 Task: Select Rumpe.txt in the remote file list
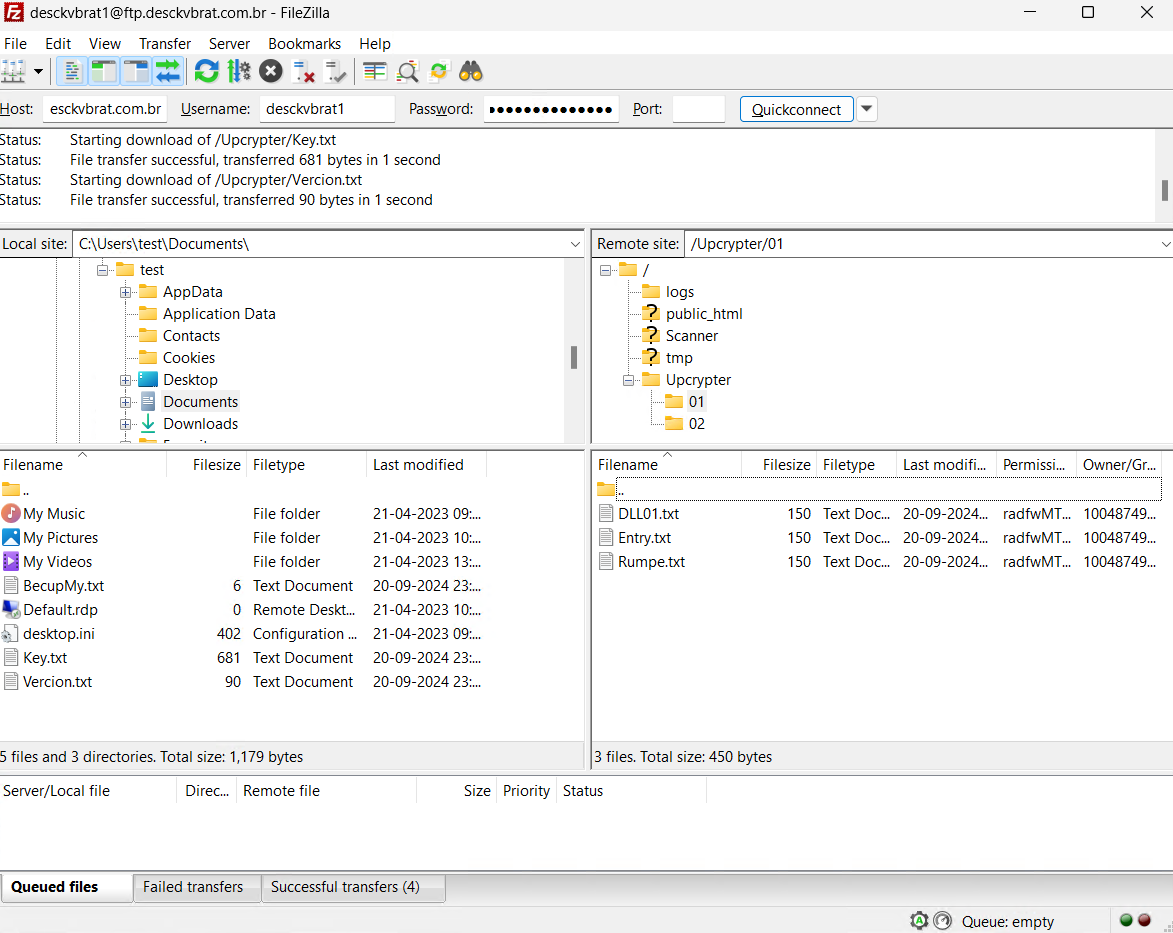(x=651, y=562)
